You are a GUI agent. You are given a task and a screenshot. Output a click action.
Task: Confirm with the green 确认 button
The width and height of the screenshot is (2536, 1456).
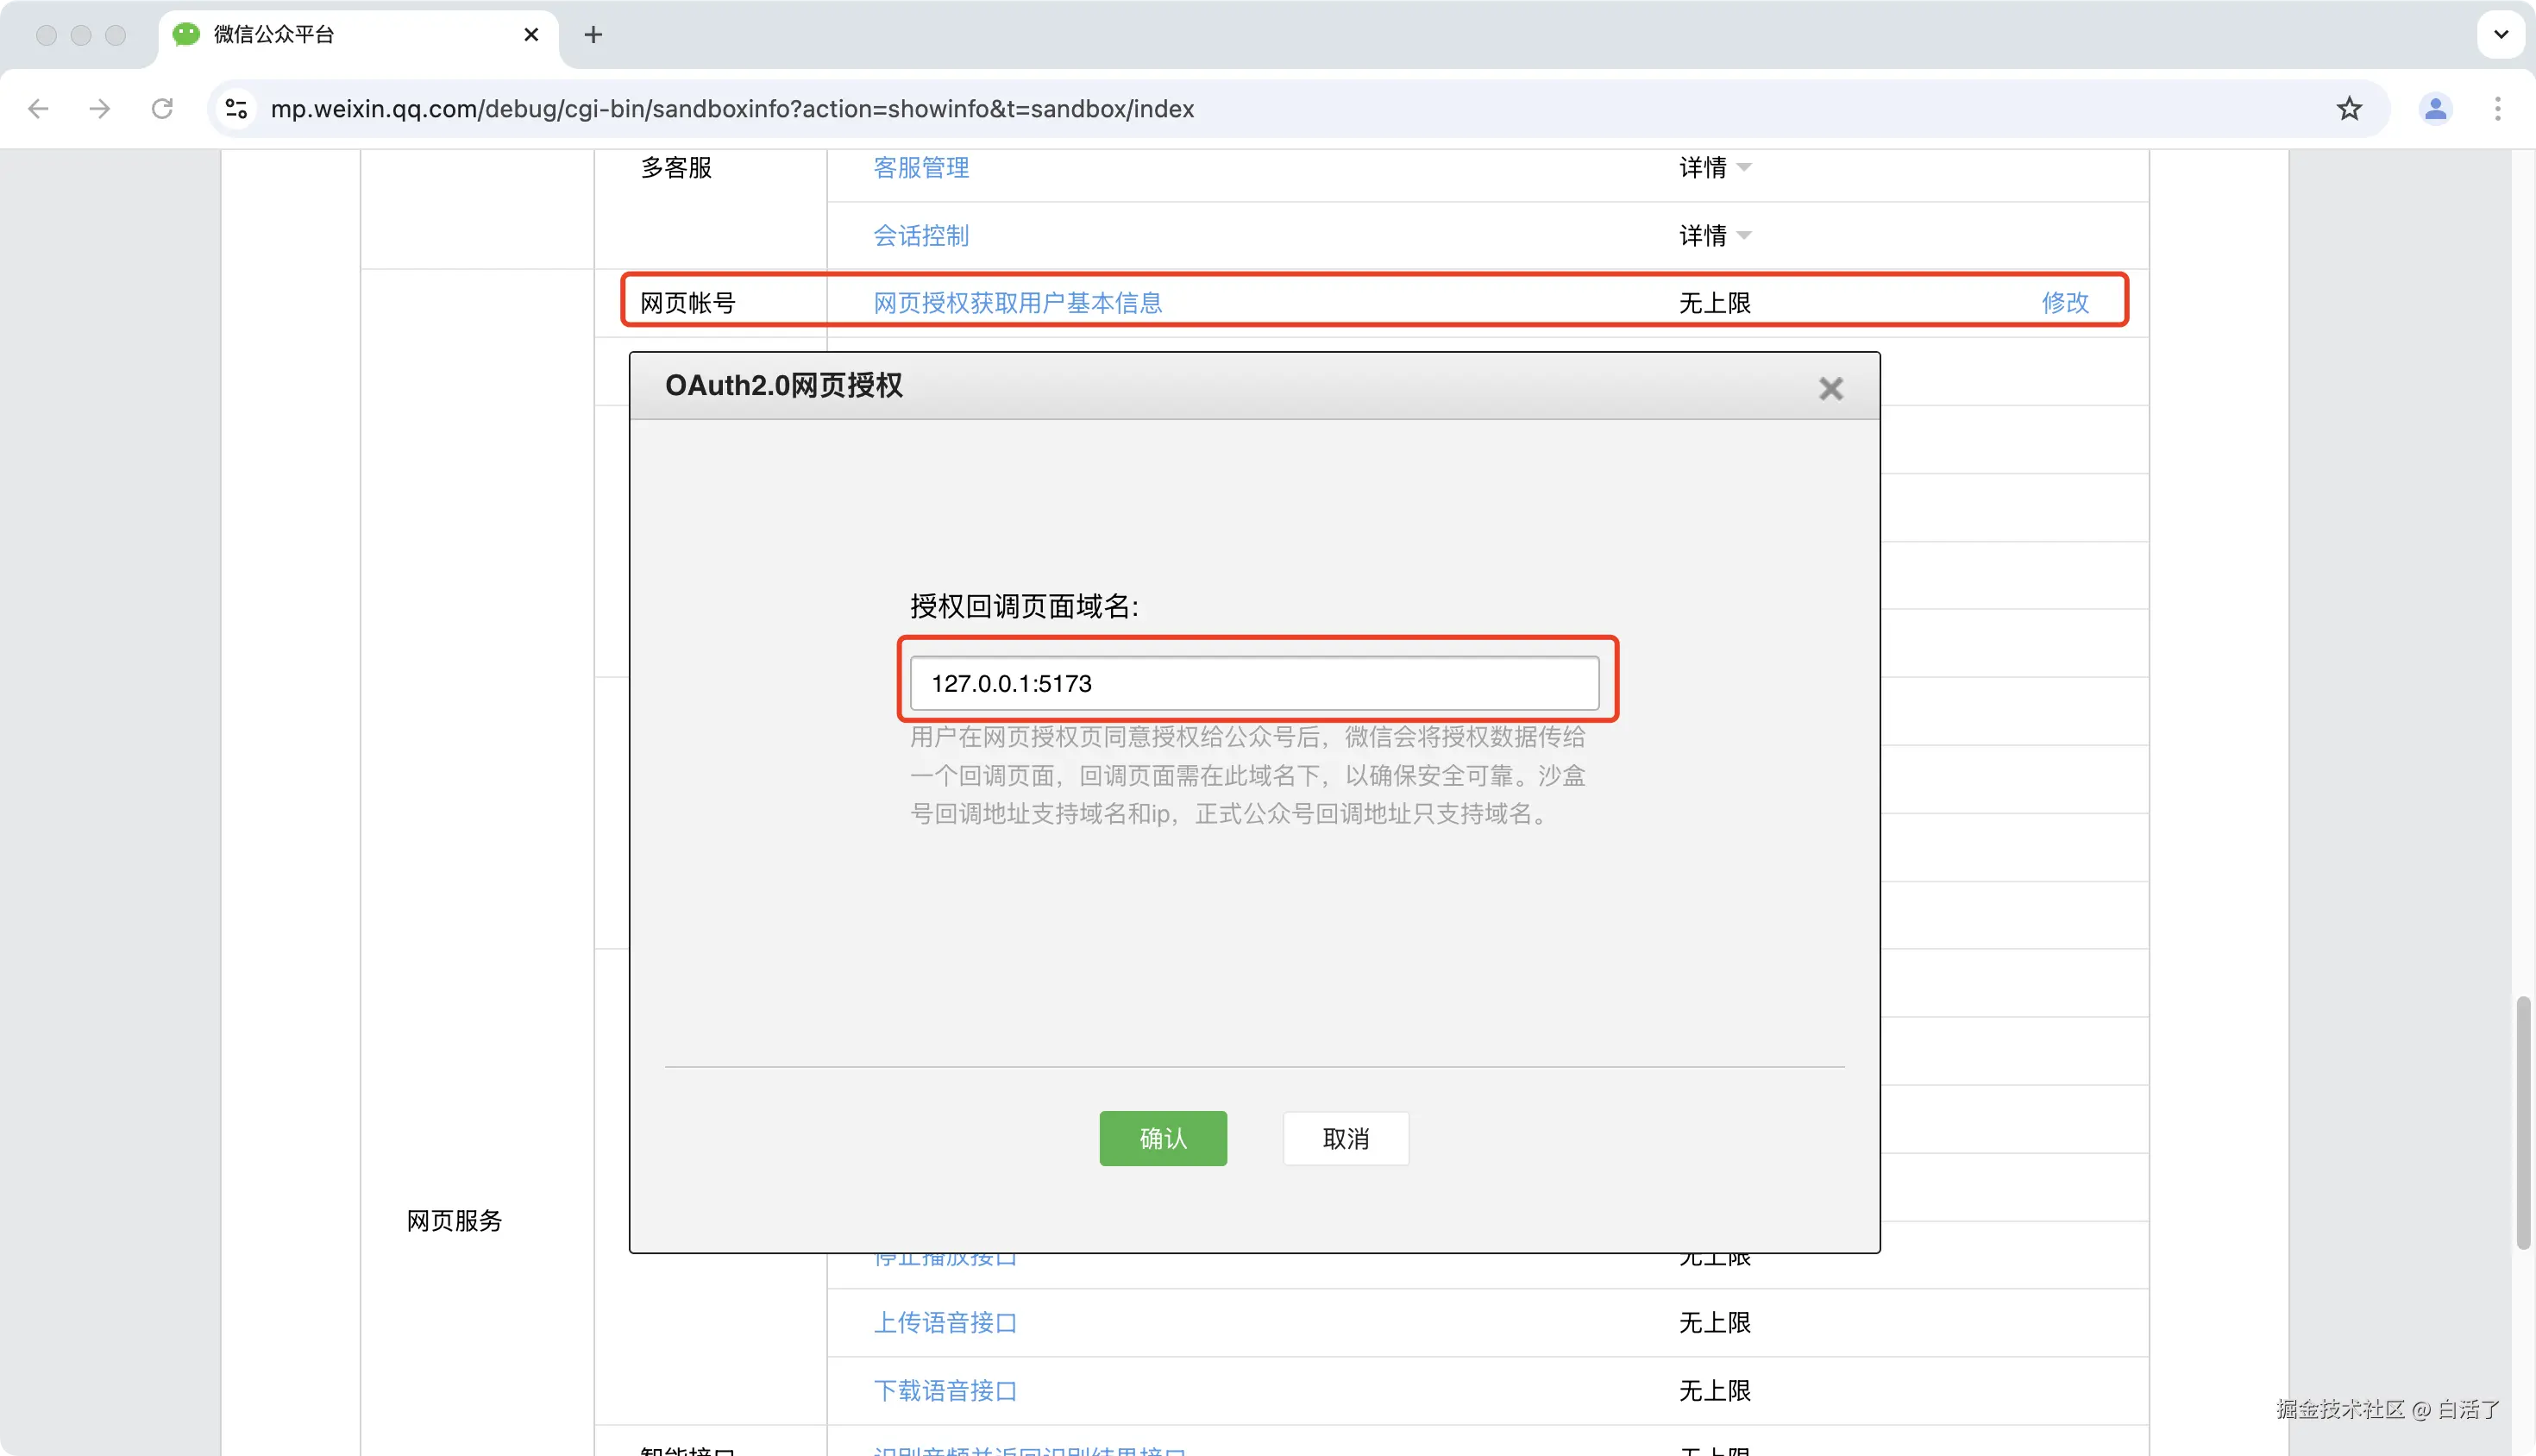click(x=1162, y=1138)
